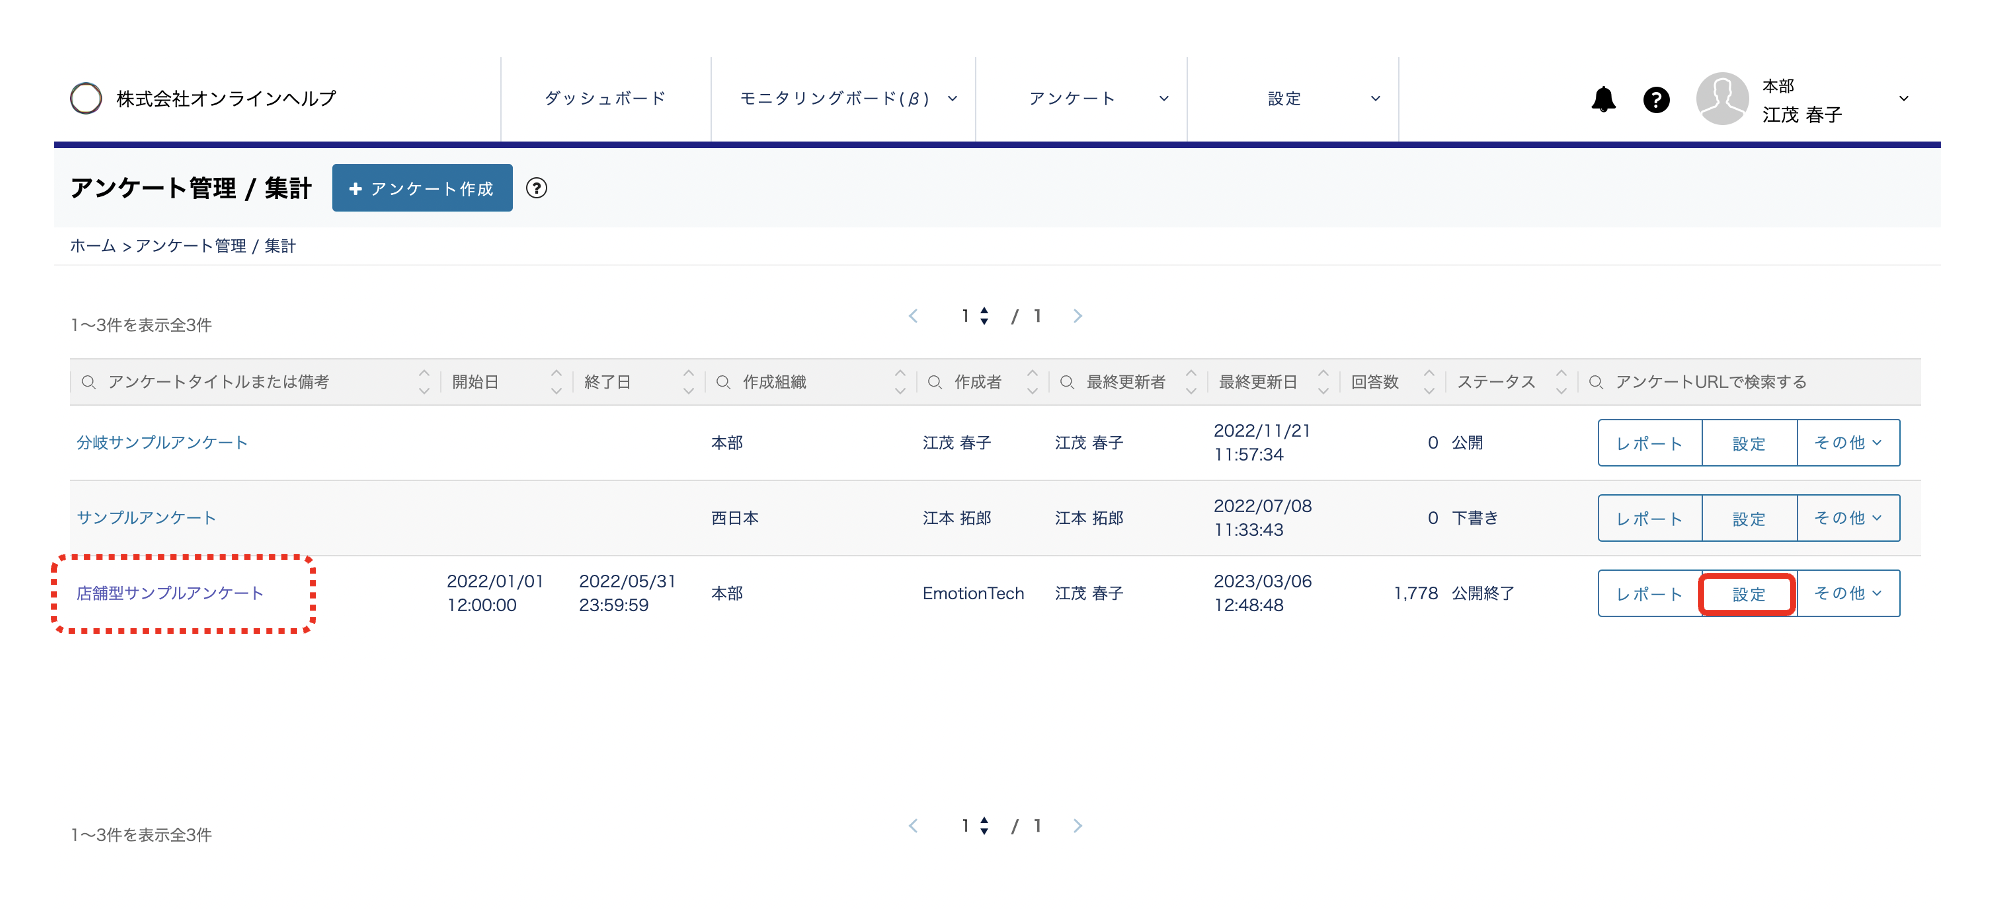Open その他 dropdown for 分岐サンプルアンケート
Image resolution: width=1998 pixels, height=918 pixels.
[x=1848, y=443]
